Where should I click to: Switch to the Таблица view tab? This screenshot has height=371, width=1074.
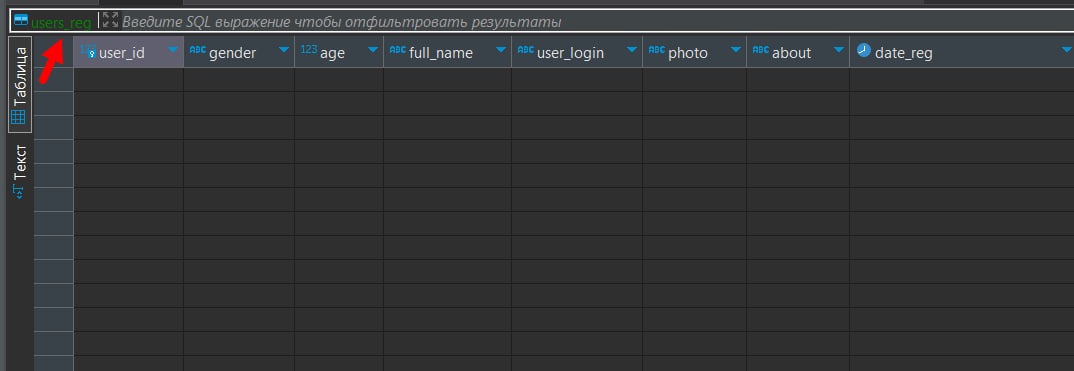[x=19, y=85]
